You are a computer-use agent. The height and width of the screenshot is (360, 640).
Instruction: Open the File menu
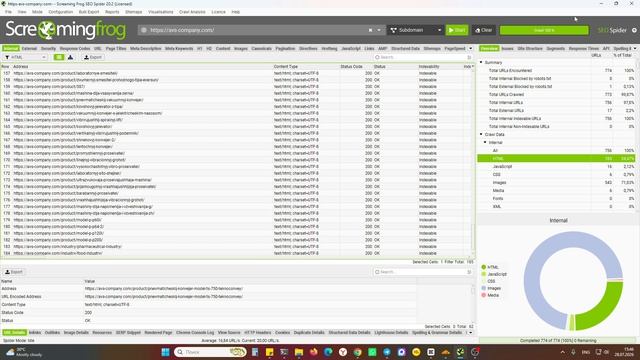point(8,12)
